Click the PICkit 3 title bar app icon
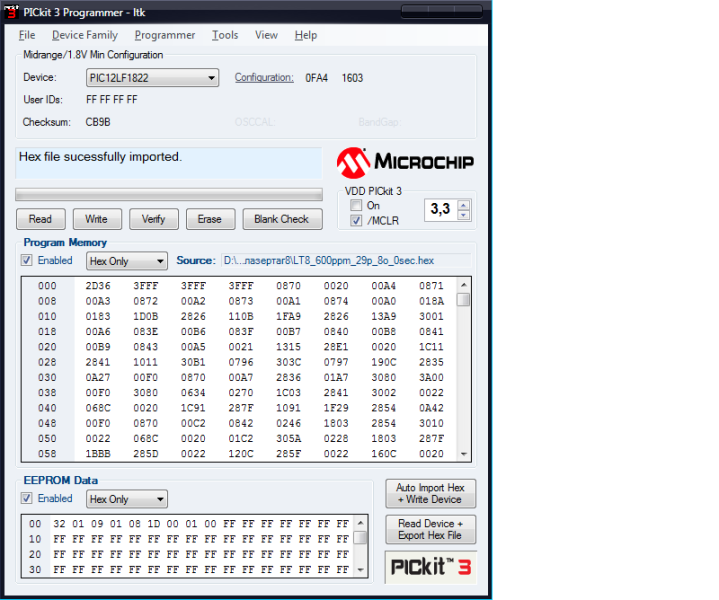Image resolution: width=719 pixels, height=600 pixels. [11, 12]
